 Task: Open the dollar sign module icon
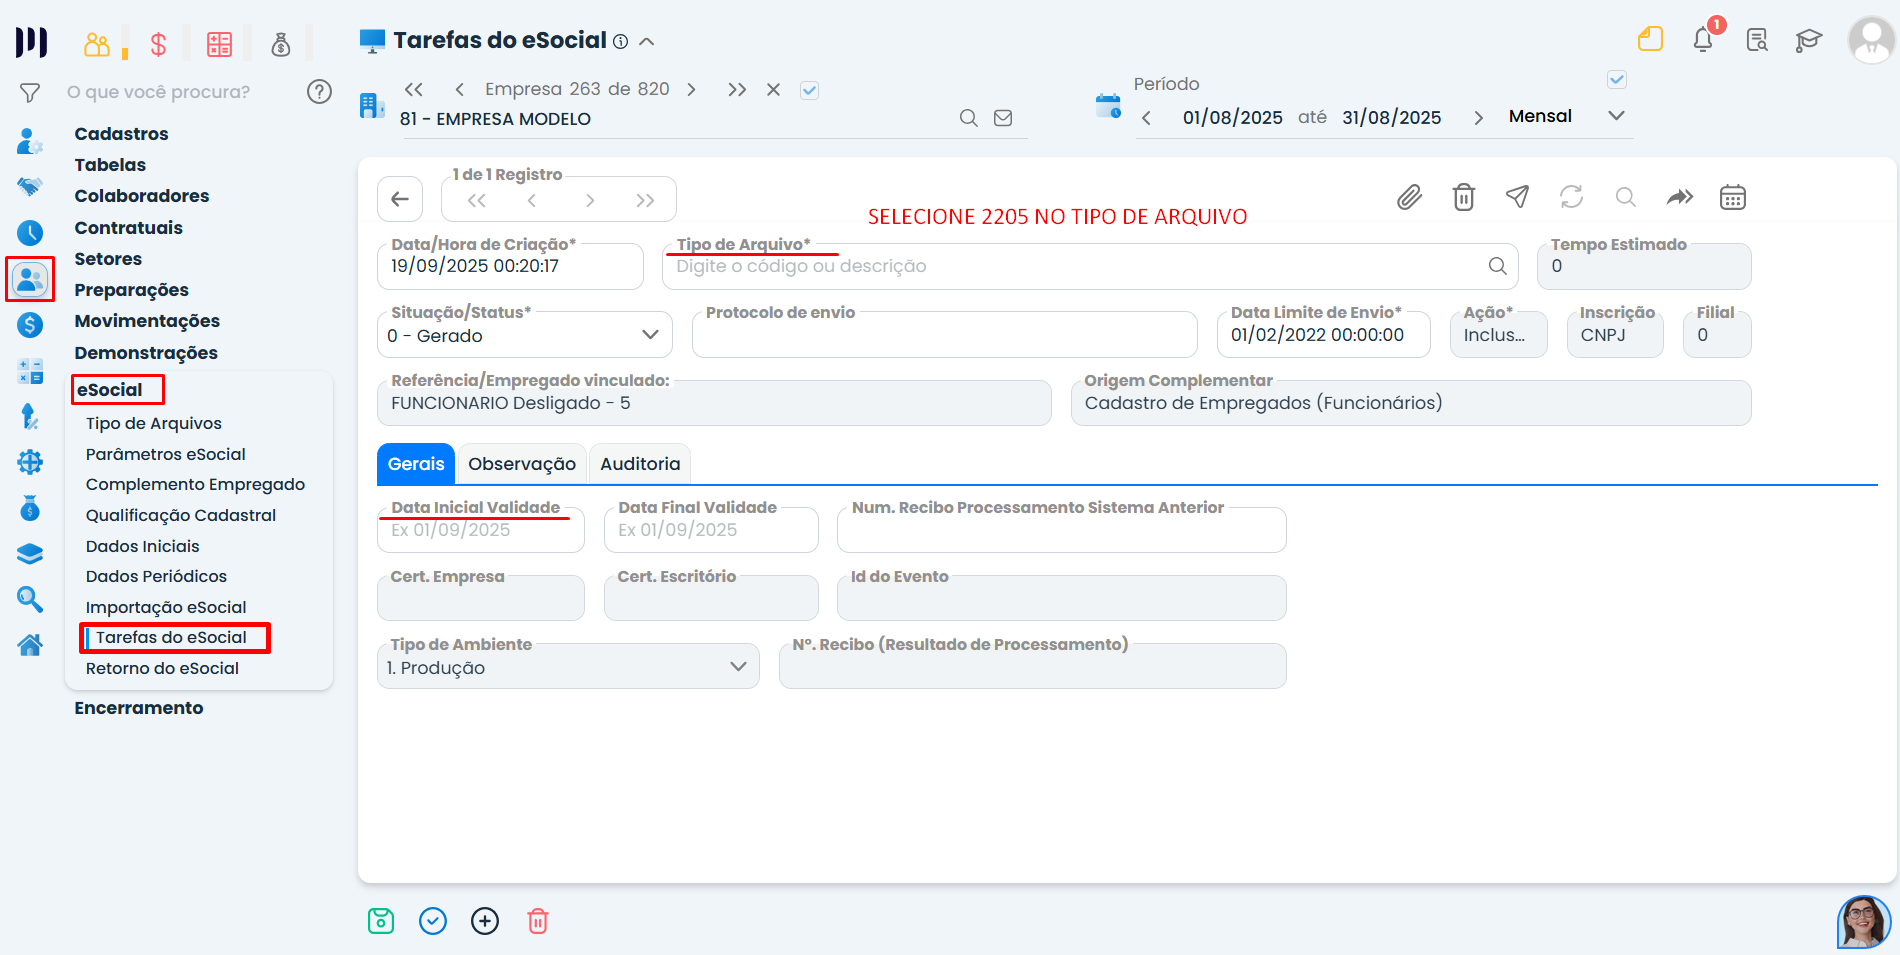point(158,44)
